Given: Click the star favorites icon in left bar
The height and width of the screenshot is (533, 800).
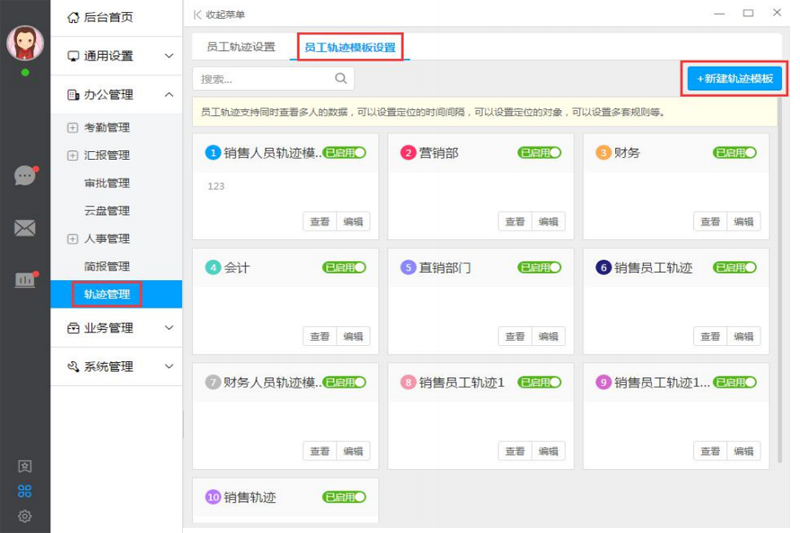Looking at the screenshot, I should (25, 467).
